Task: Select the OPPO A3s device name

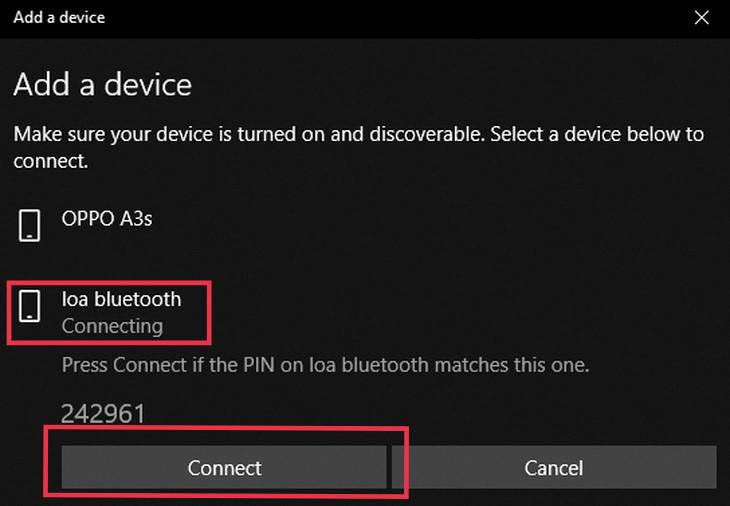Action: click(x=107, y=217)
